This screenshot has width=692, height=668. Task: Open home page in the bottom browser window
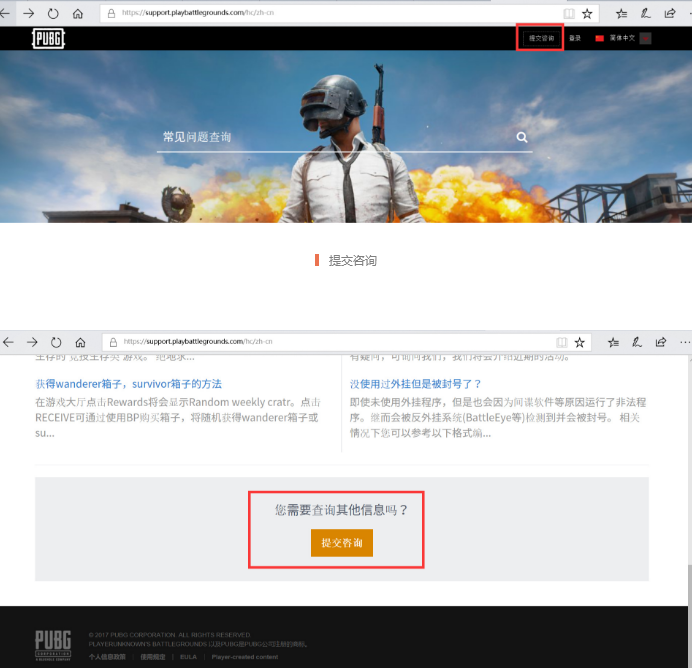[80, 342]
